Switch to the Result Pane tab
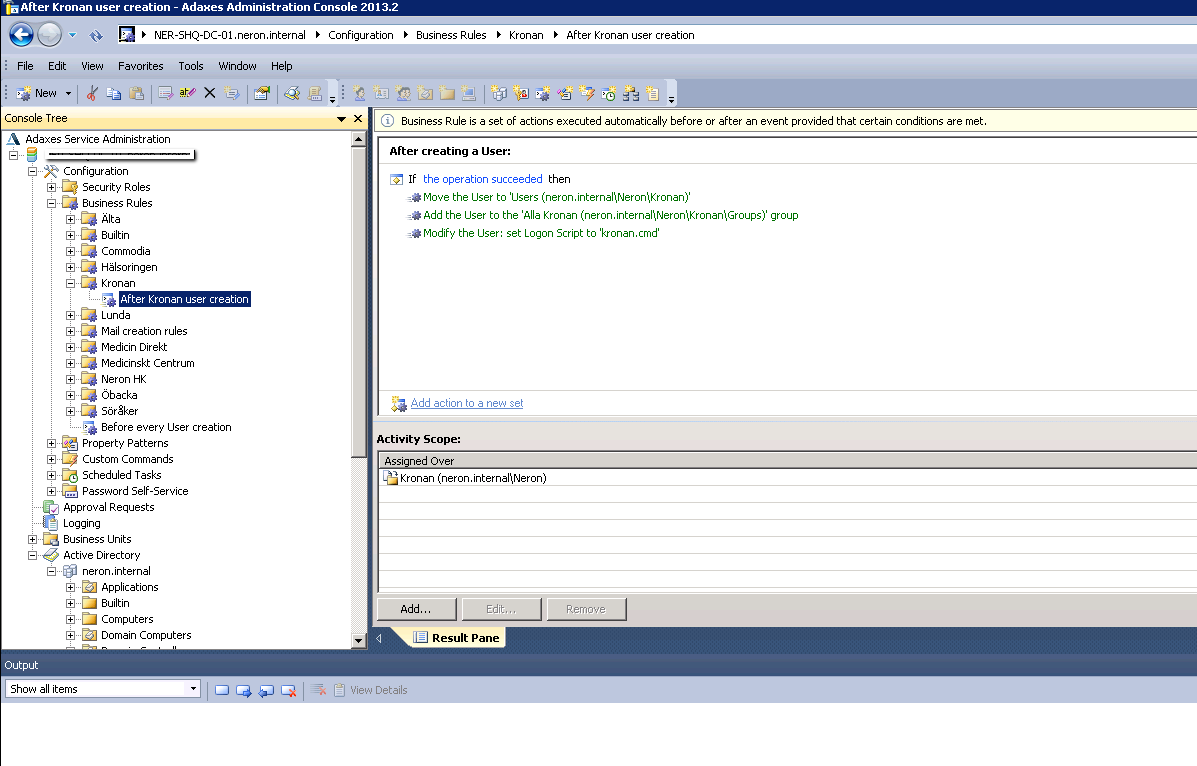The height and width of the screenshot is (766, 1197). (x=457, y=638)
